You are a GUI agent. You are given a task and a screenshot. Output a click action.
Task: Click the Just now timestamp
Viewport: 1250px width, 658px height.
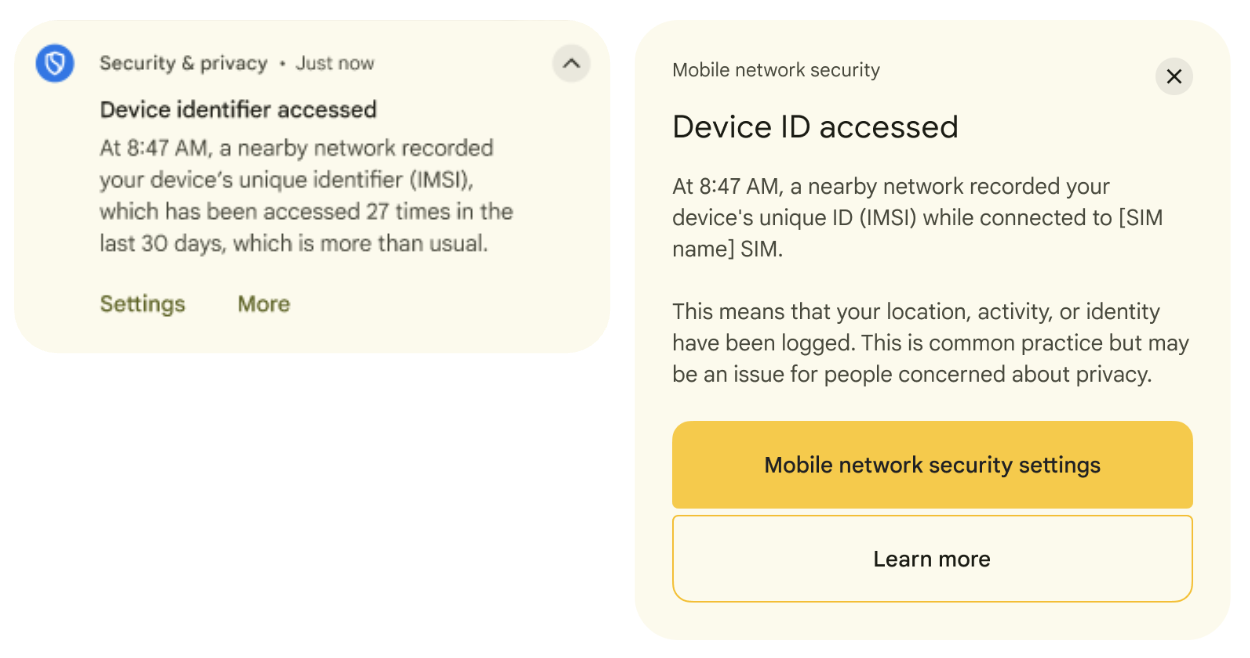click(x=334, y=63)
